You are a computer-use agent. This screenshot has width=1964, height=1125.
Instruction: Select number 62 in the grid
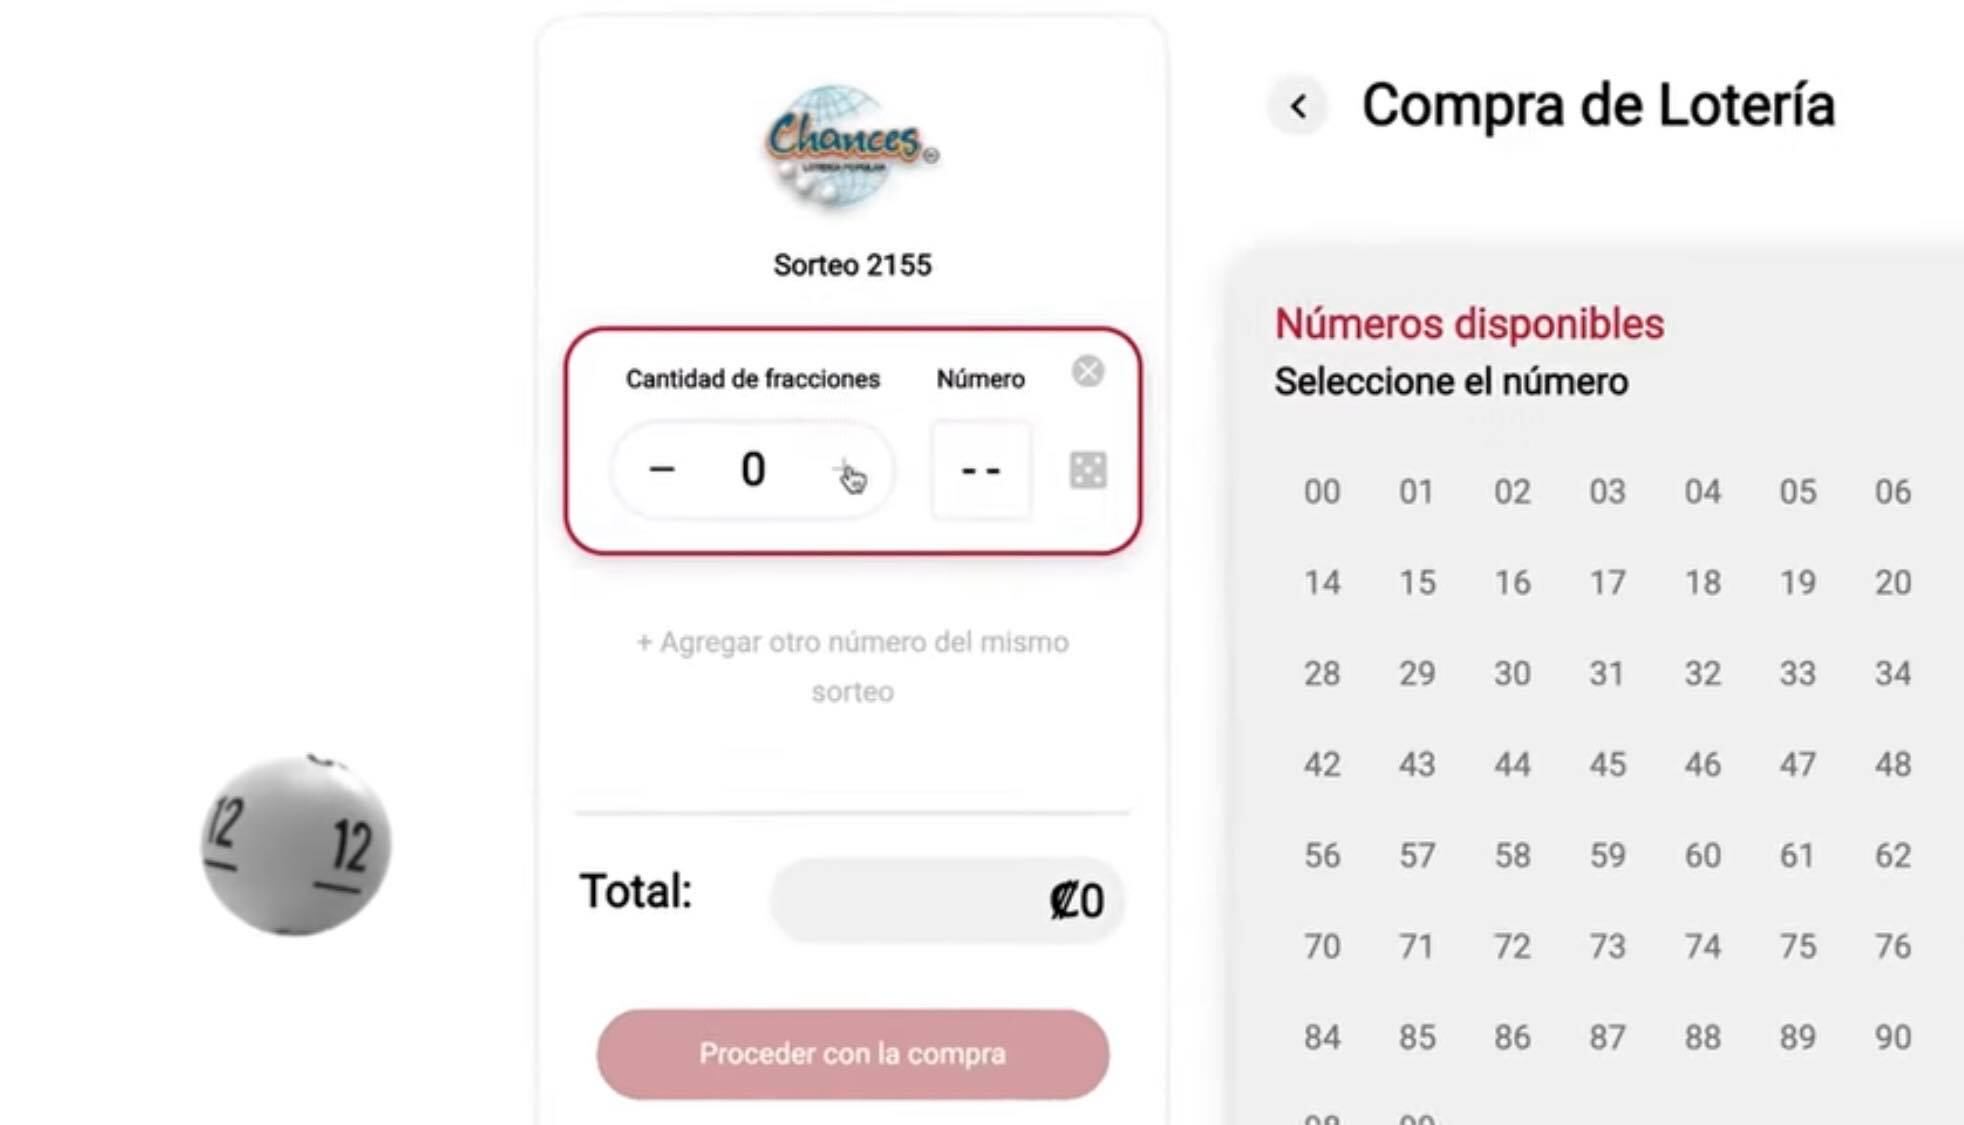click(1892, 856)
